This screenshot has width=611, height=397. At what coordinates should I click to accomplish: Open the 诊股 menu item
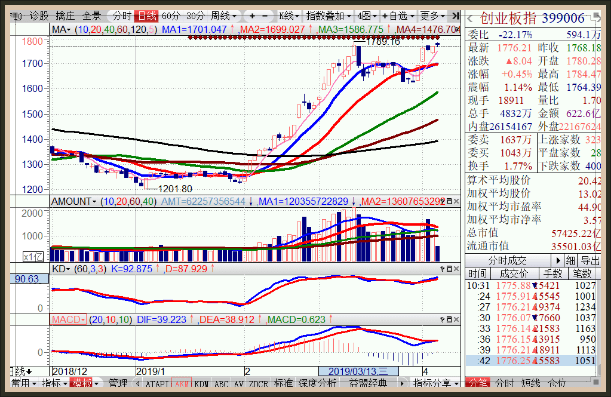click(x=39, y=16)
